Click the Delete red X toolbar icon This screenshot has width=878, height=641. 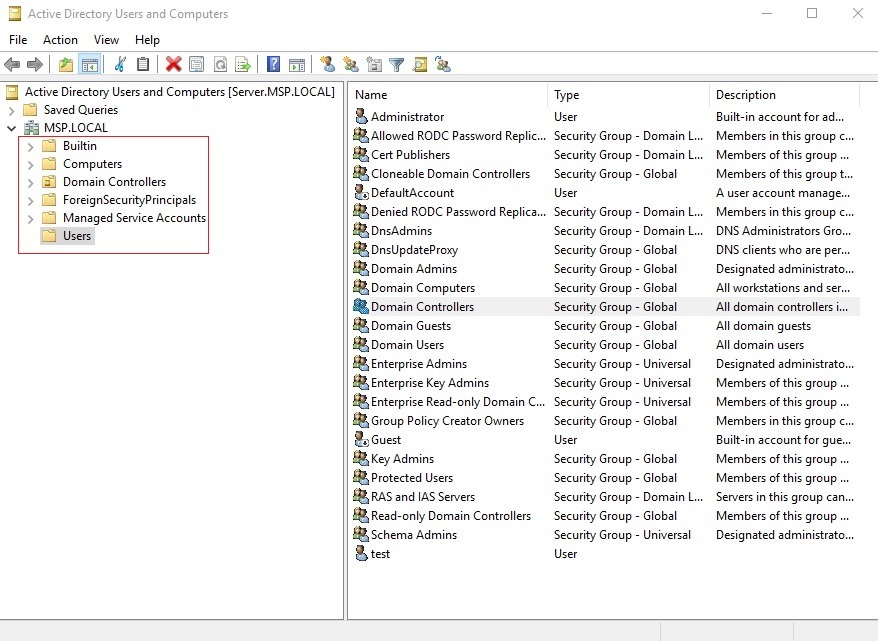[x=174, y=64]
